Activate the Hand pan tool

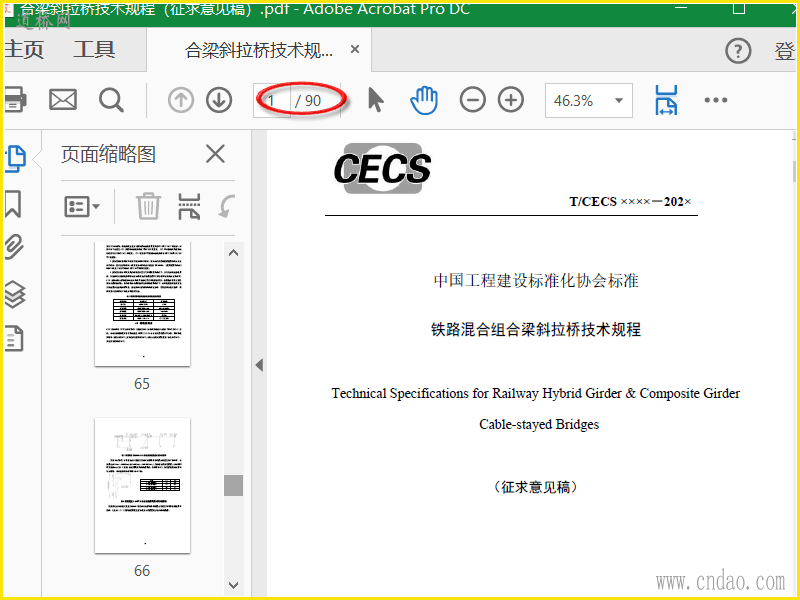point(424,100)
